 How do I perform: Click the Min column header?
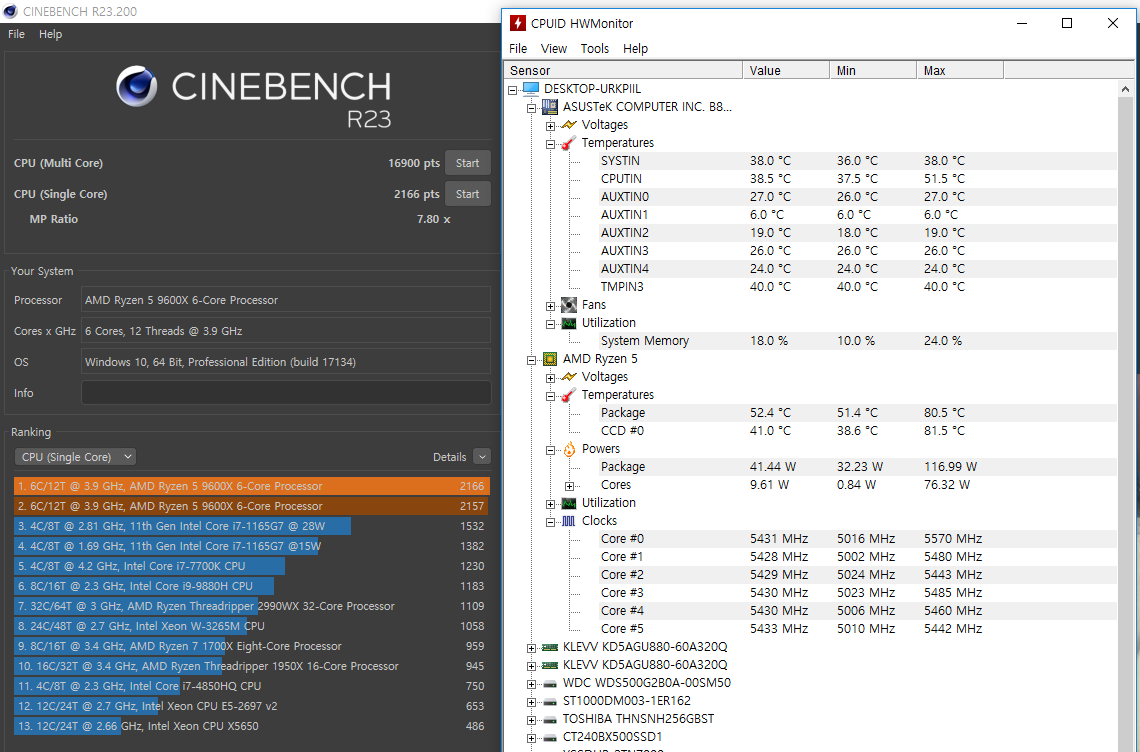pyautogui.click(x=873, y=71)
